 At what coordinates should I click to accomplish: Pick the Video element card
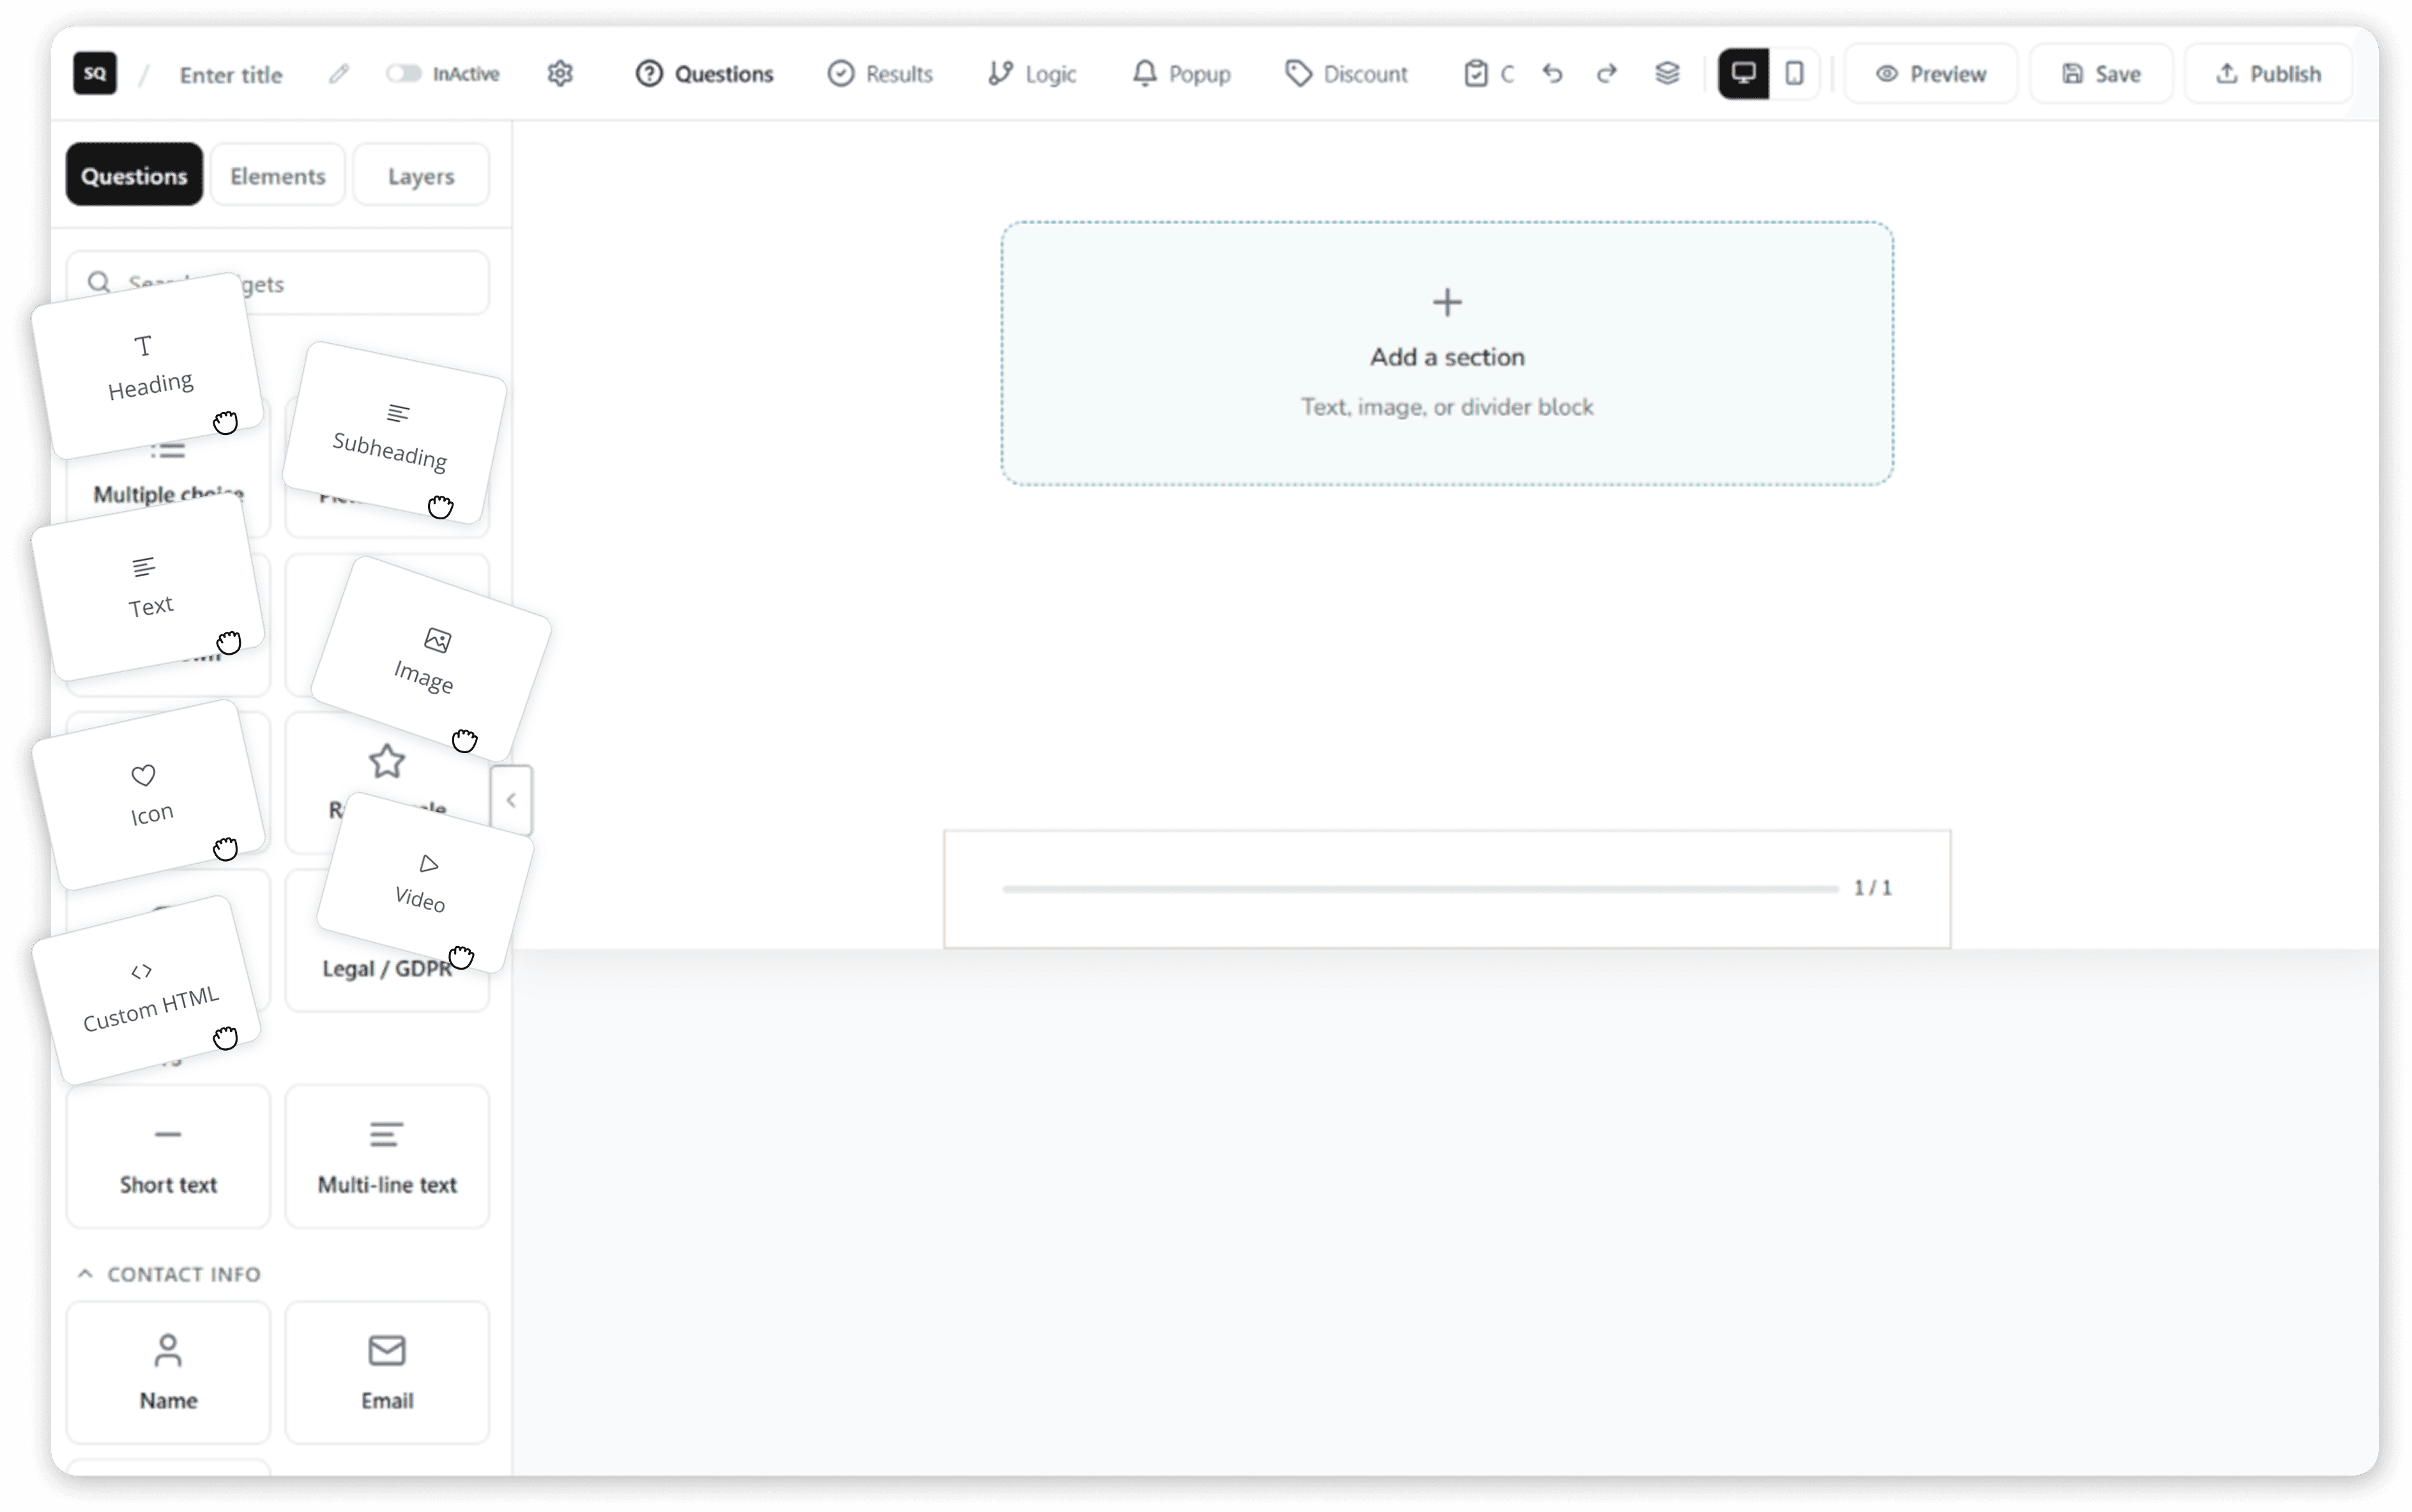click(425, 883)
